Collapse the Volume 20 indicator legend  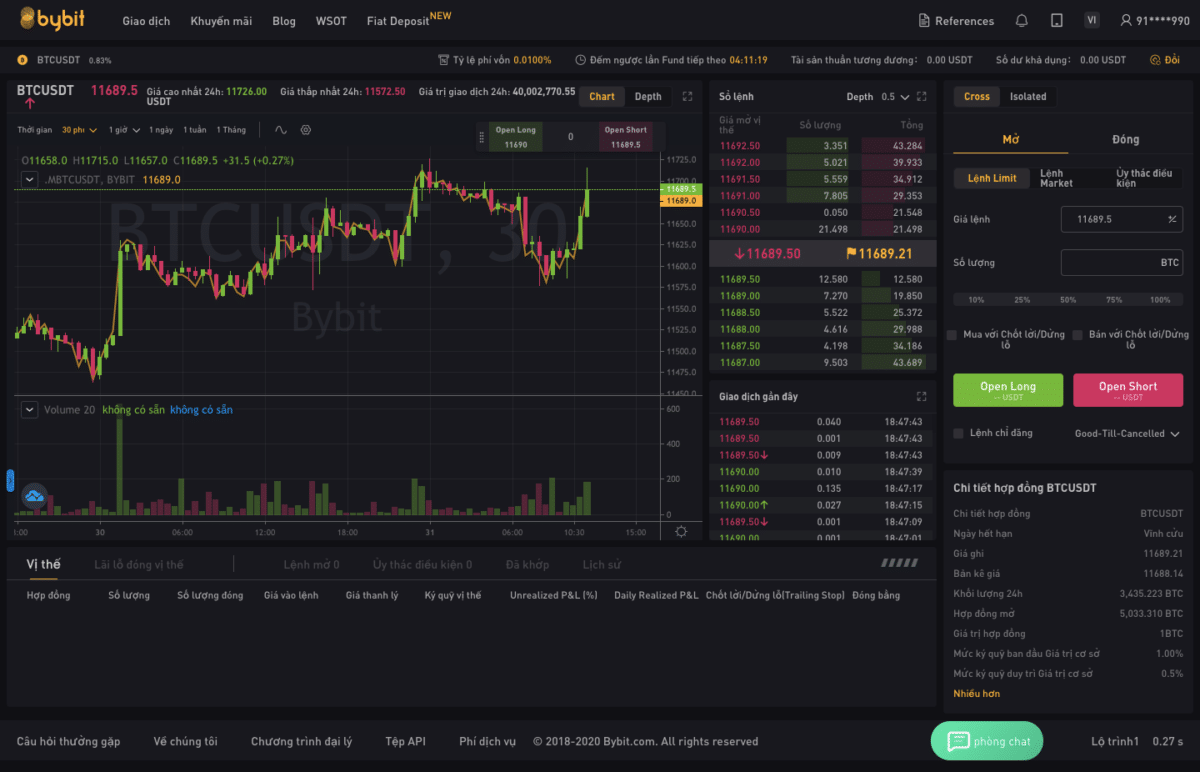(x=30, y=410)
